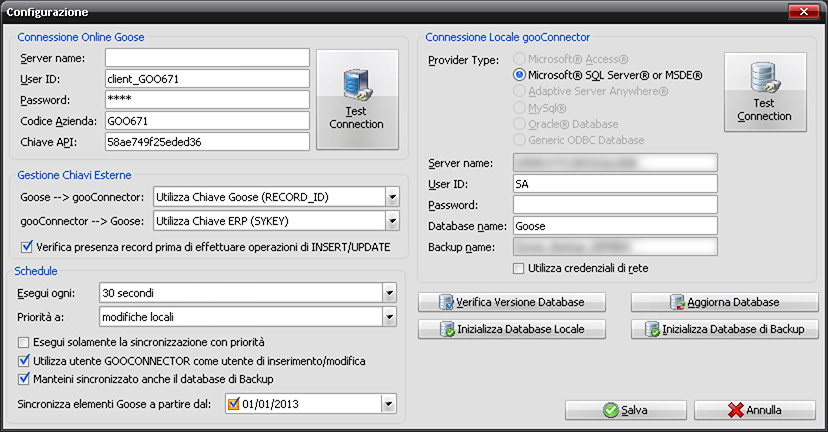
Task: Click the Inizializza Database di Backup icon
Action: tap(652, 329)
